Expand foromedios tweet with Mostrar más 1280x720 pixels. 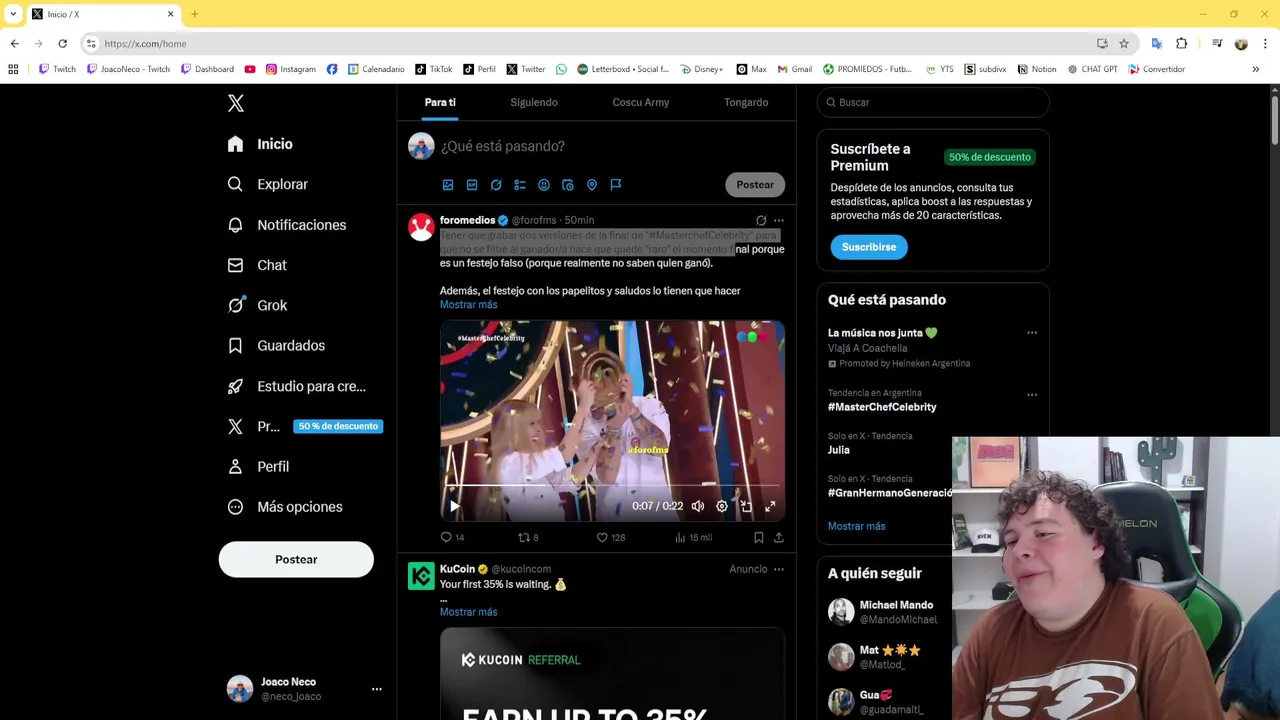coord(468,305)
